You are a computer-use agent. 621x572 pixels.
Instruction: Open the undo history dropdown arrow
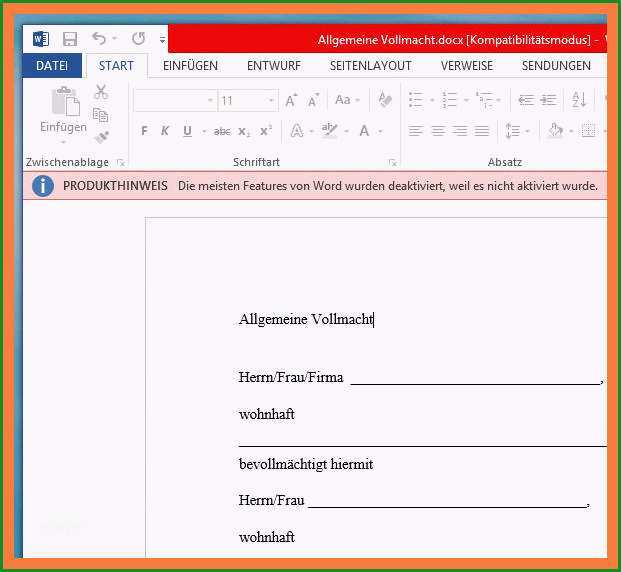[x=114, y=38]
